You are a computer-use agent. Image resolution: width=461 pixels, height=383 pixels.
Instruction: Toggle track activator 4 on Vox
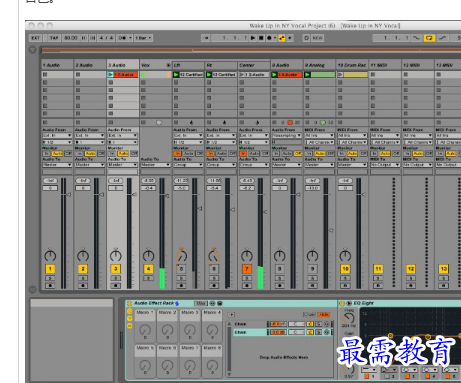(x=148, y=269)
